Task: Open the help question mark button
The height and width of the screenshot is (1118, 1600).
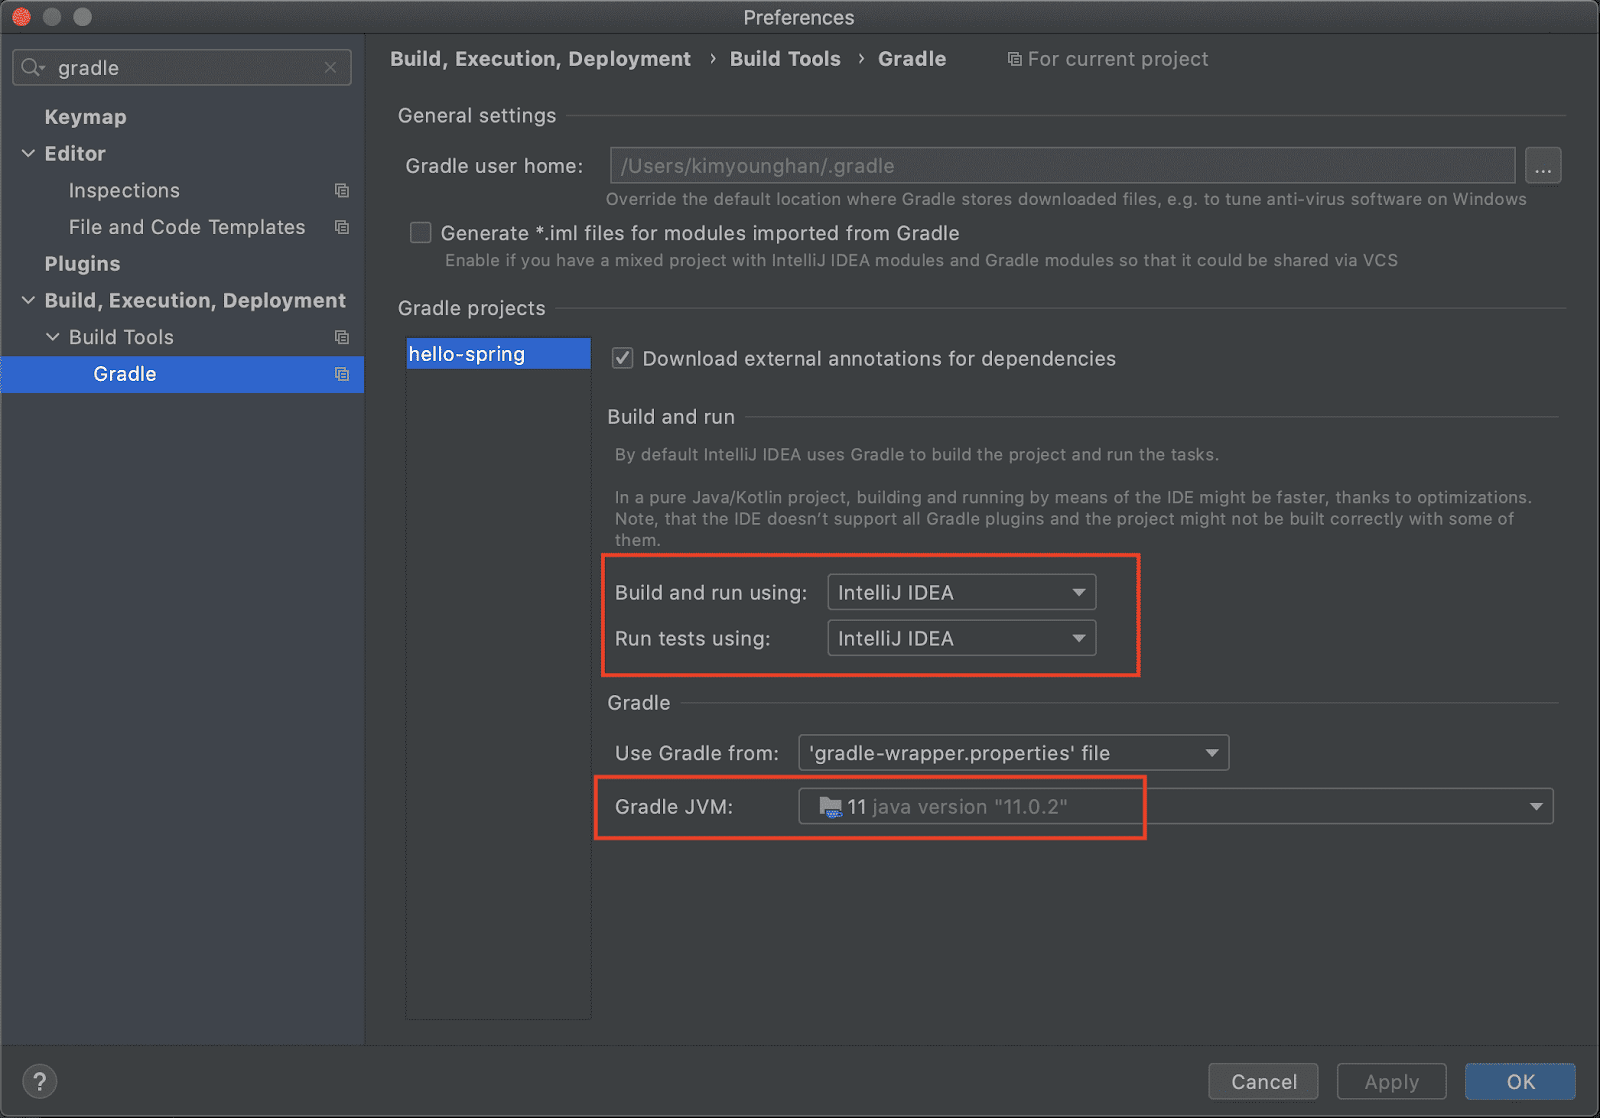Action: point(39,1081)
